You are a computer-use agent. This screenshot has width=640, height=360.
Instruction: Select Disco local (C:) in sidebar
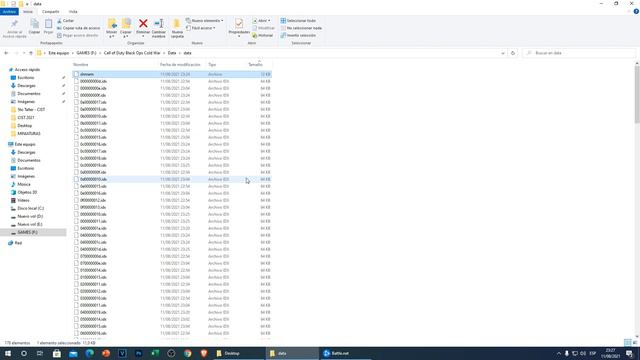coord(30,208)
